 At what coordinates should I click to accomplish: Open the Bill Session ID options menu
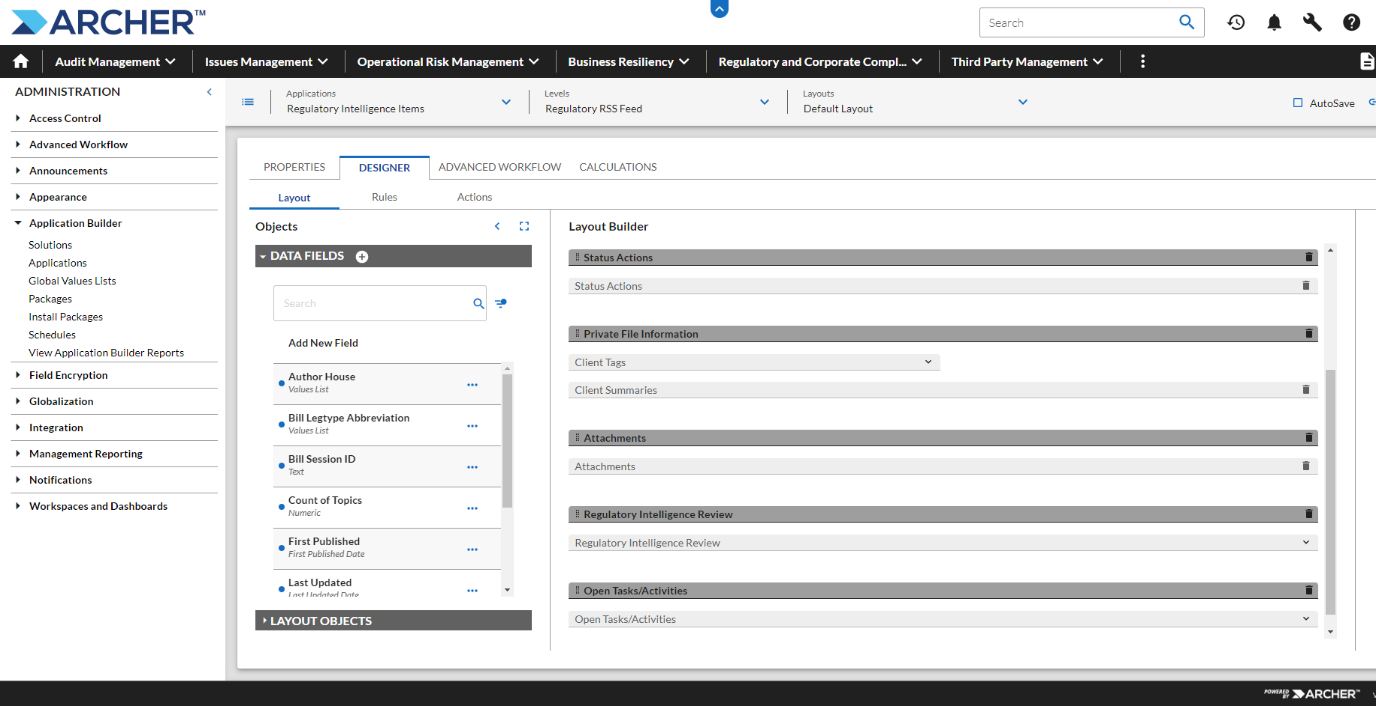(472, 466)
